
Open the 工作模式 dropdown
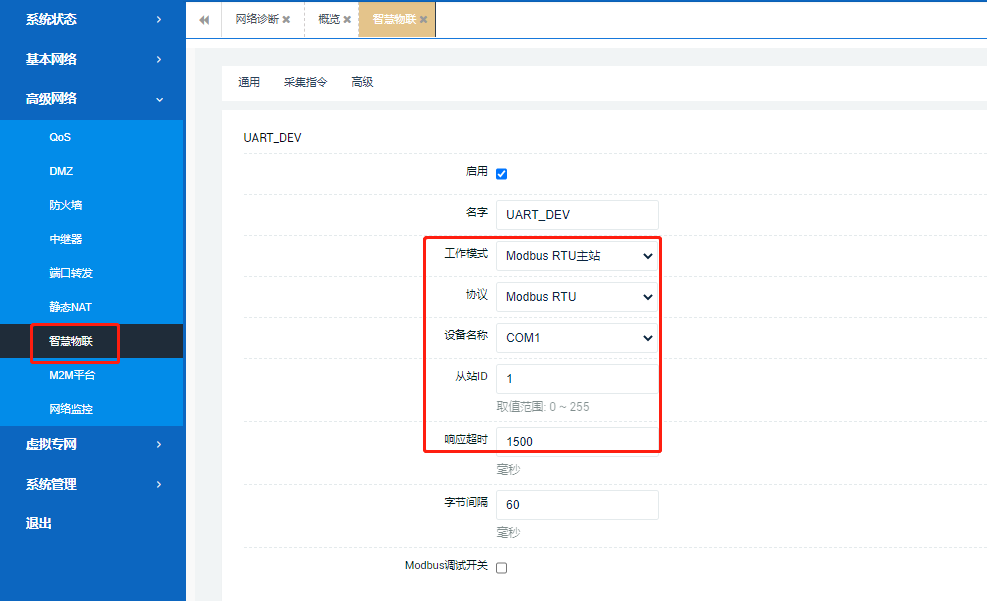pyautogui.click(x=577, y=255)
